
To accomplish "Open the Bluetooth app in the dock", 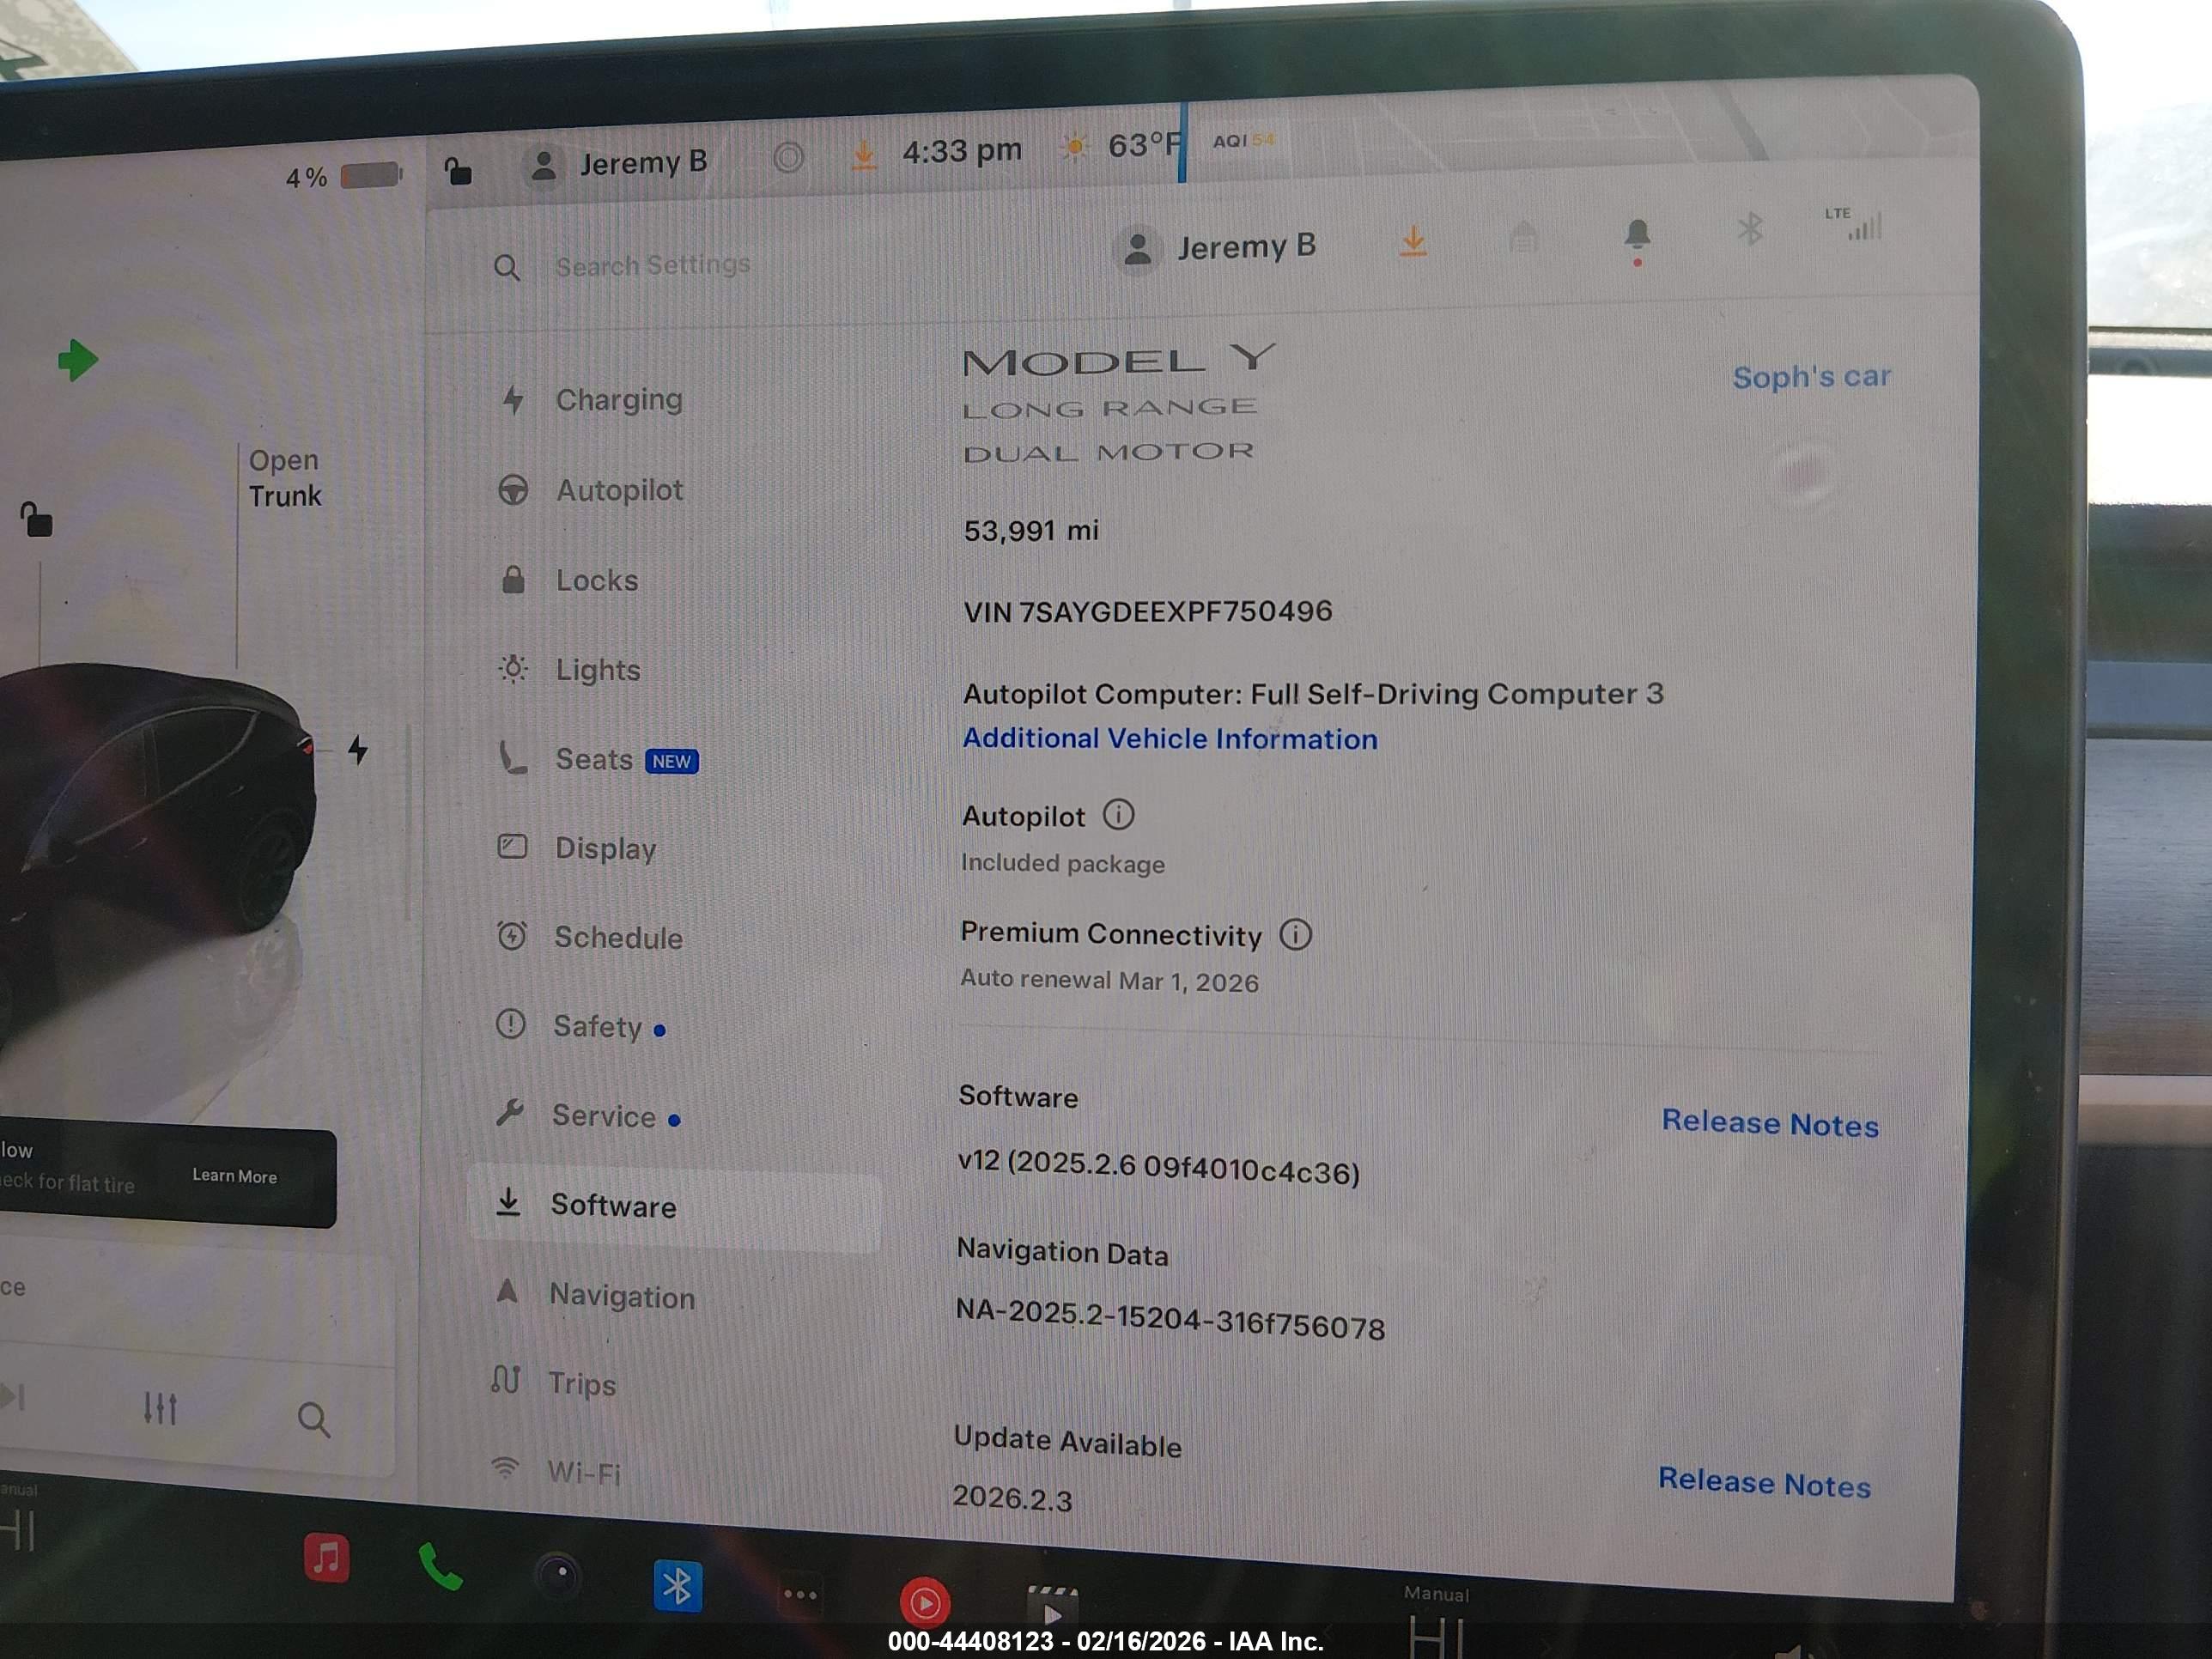I will [677, 1586].
